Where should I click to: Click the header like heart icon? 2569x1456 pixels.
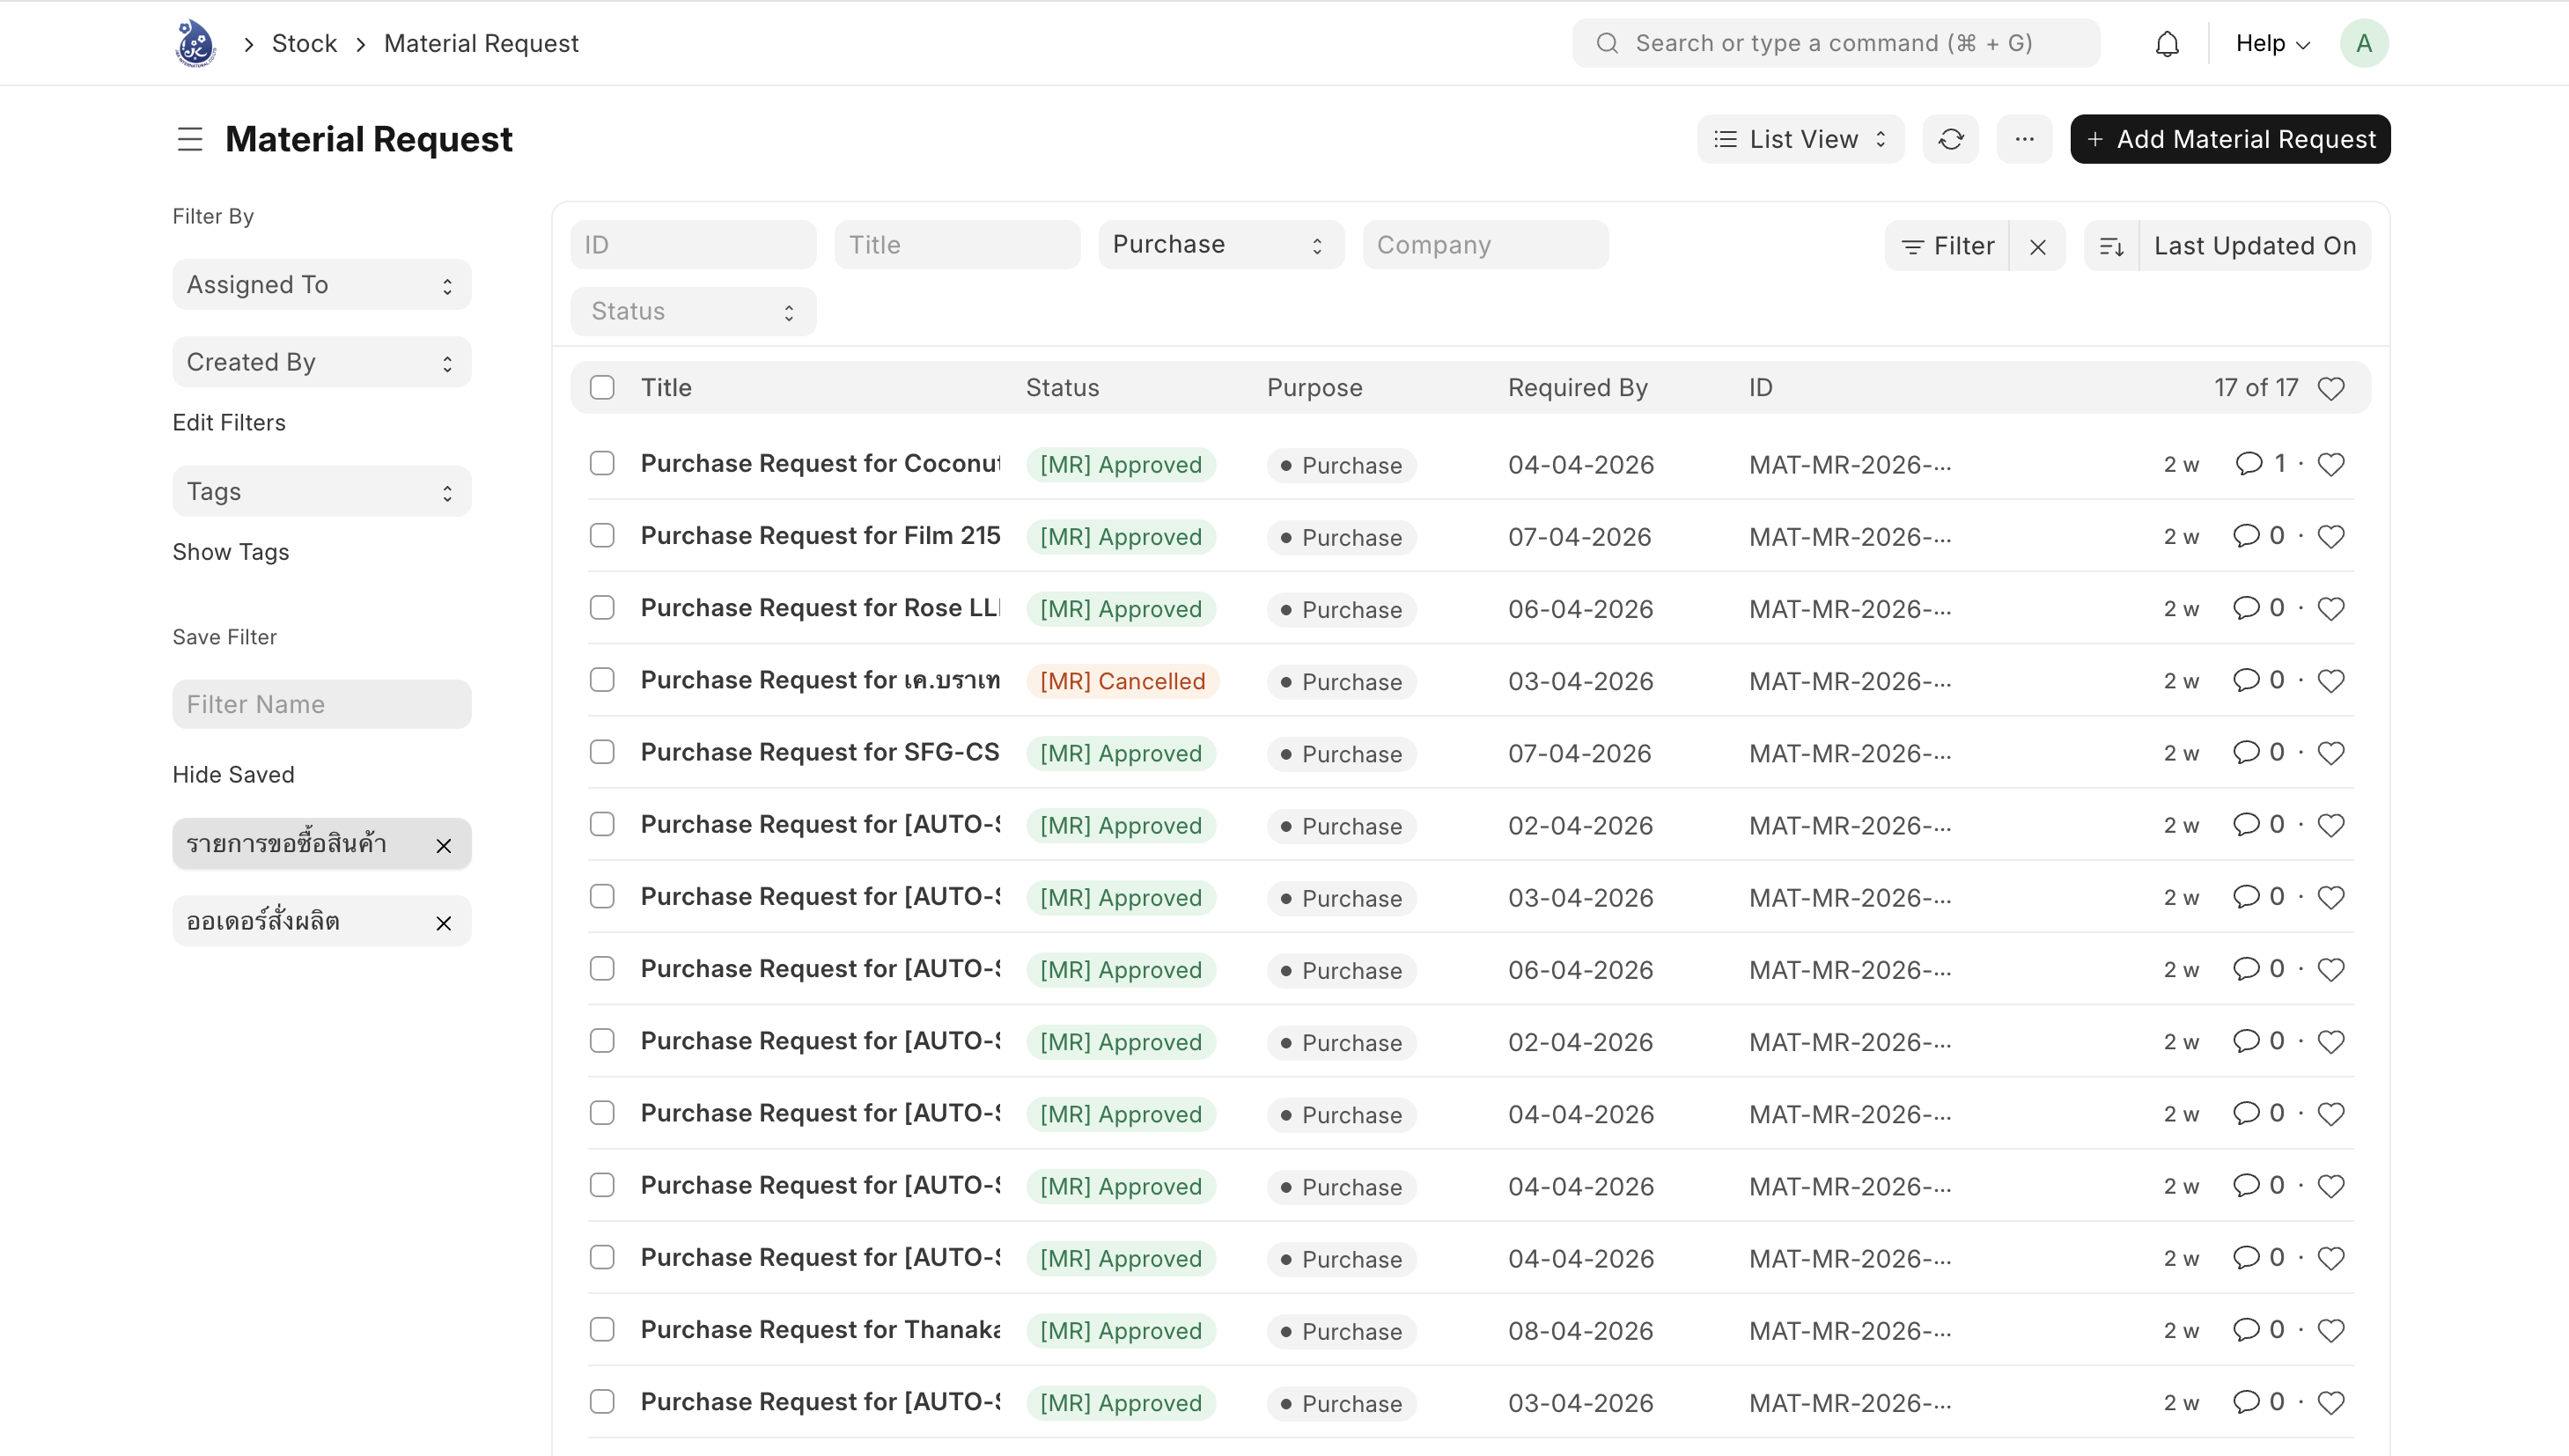tap(2331, 388)
